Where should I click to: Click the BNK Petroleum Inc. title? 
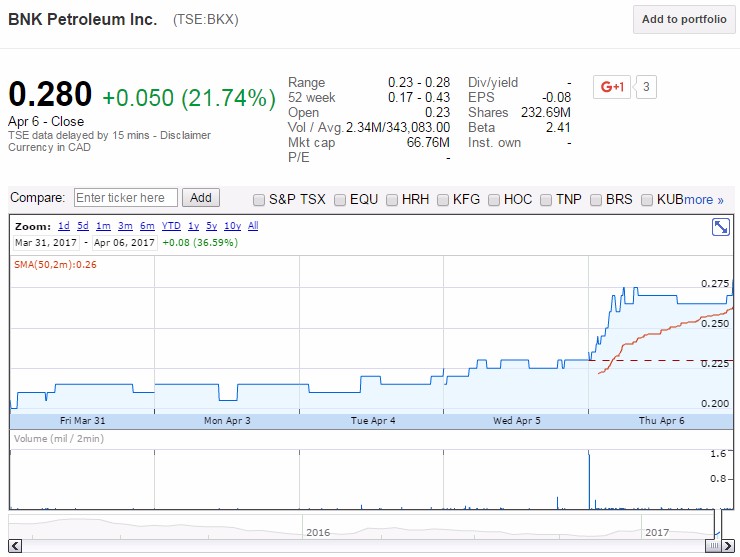tap(83, 19)
